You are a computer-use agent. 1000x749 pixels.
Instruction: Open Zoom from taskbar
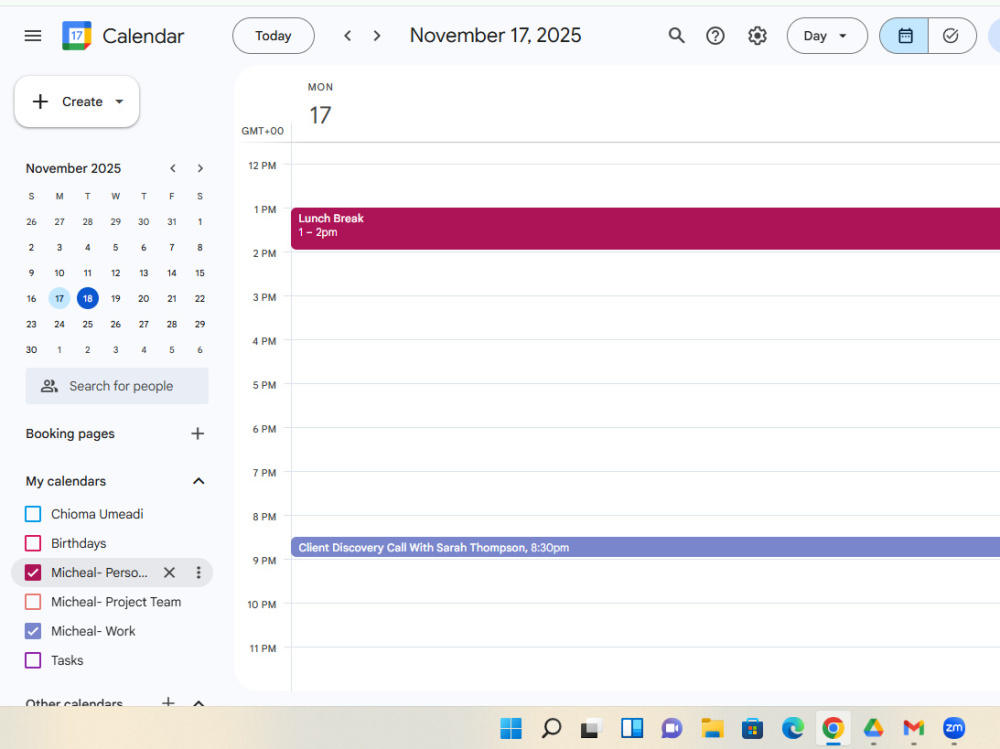click(x=954, y=728)
